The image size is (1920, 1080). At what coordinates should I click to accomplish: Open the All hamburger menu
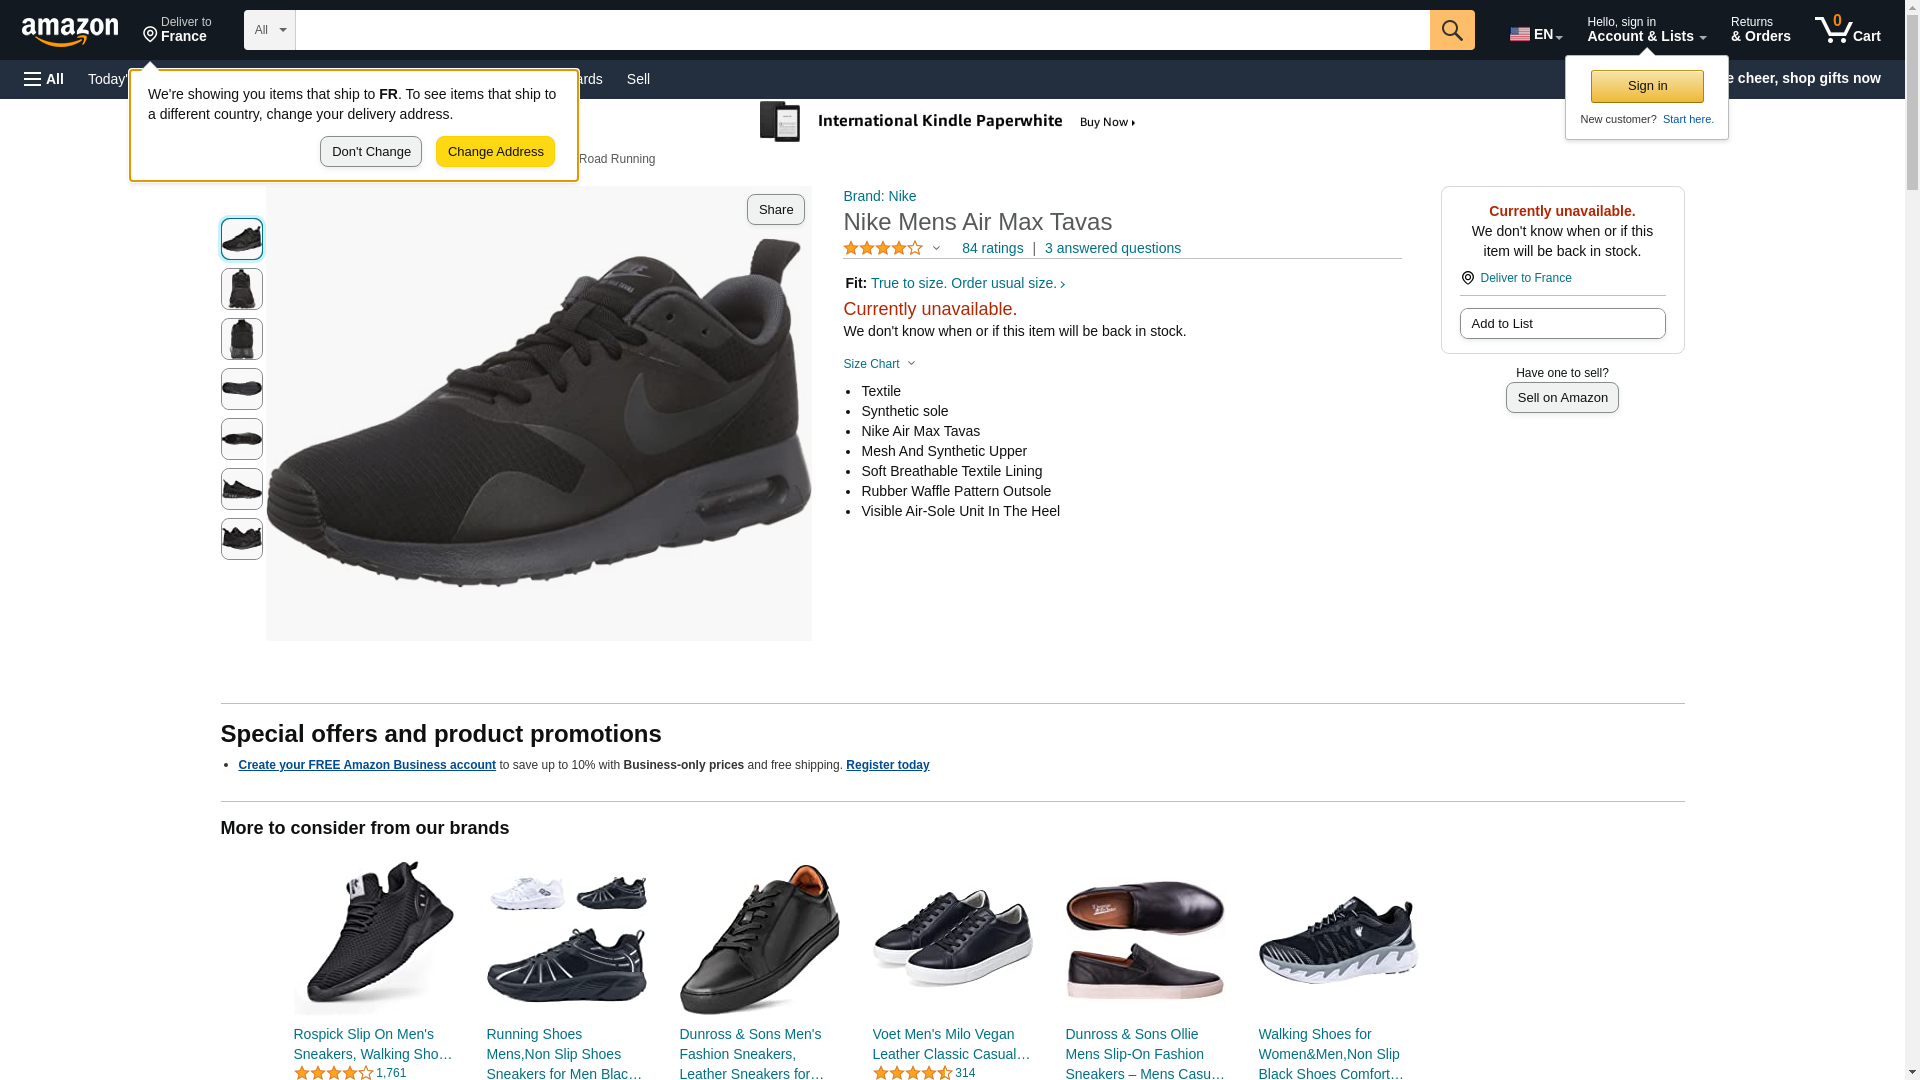tap(44, 79)
